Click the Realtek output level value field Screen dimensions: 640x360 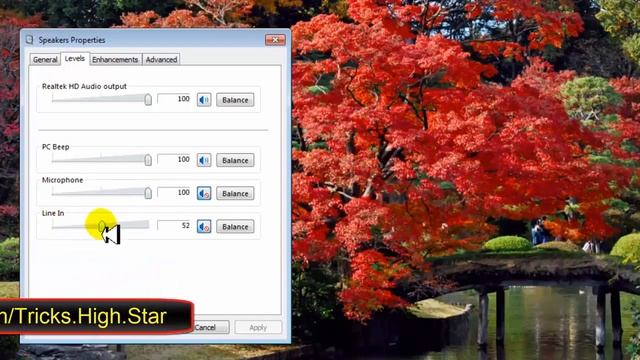[174, 99]
